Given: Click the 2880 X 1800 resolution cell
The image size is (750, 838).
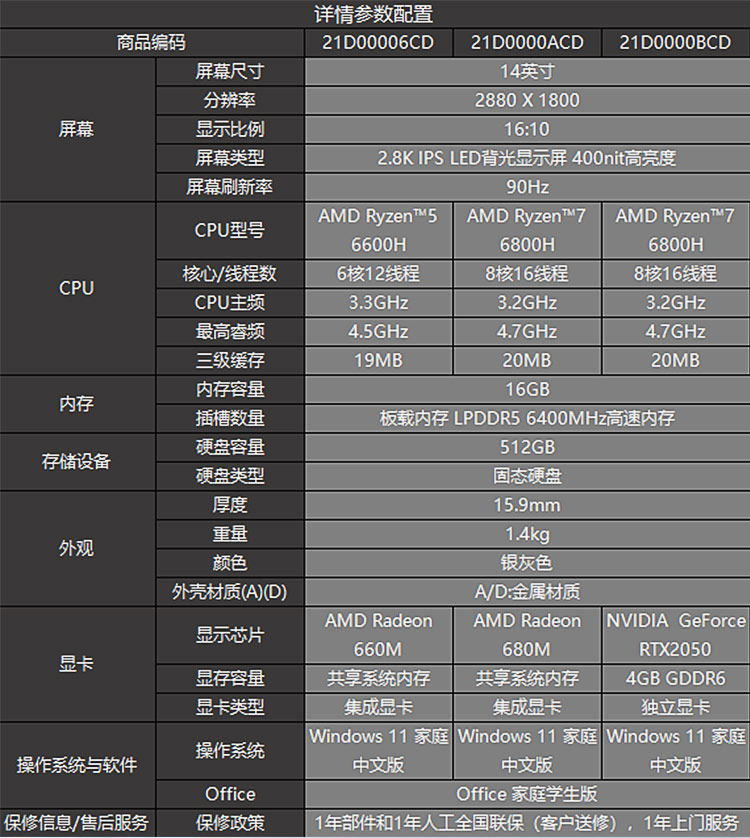Looking at the screenshot, I should click(x=527, y=100).
